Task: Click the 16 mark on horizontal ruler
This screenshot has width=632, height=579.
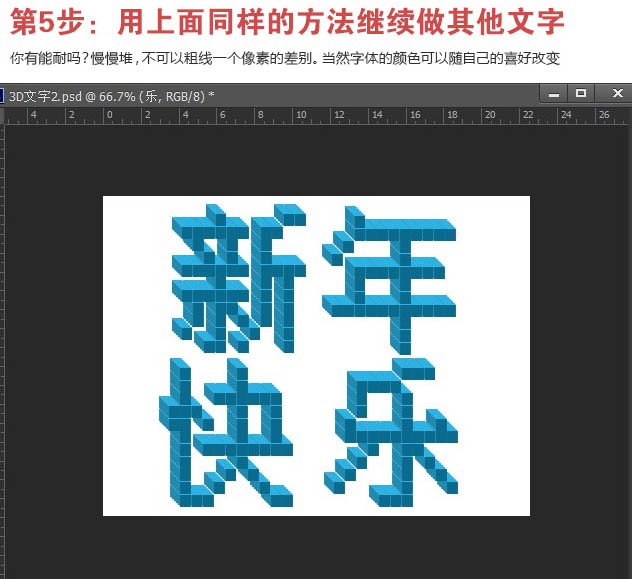Action: pos(415,115)
